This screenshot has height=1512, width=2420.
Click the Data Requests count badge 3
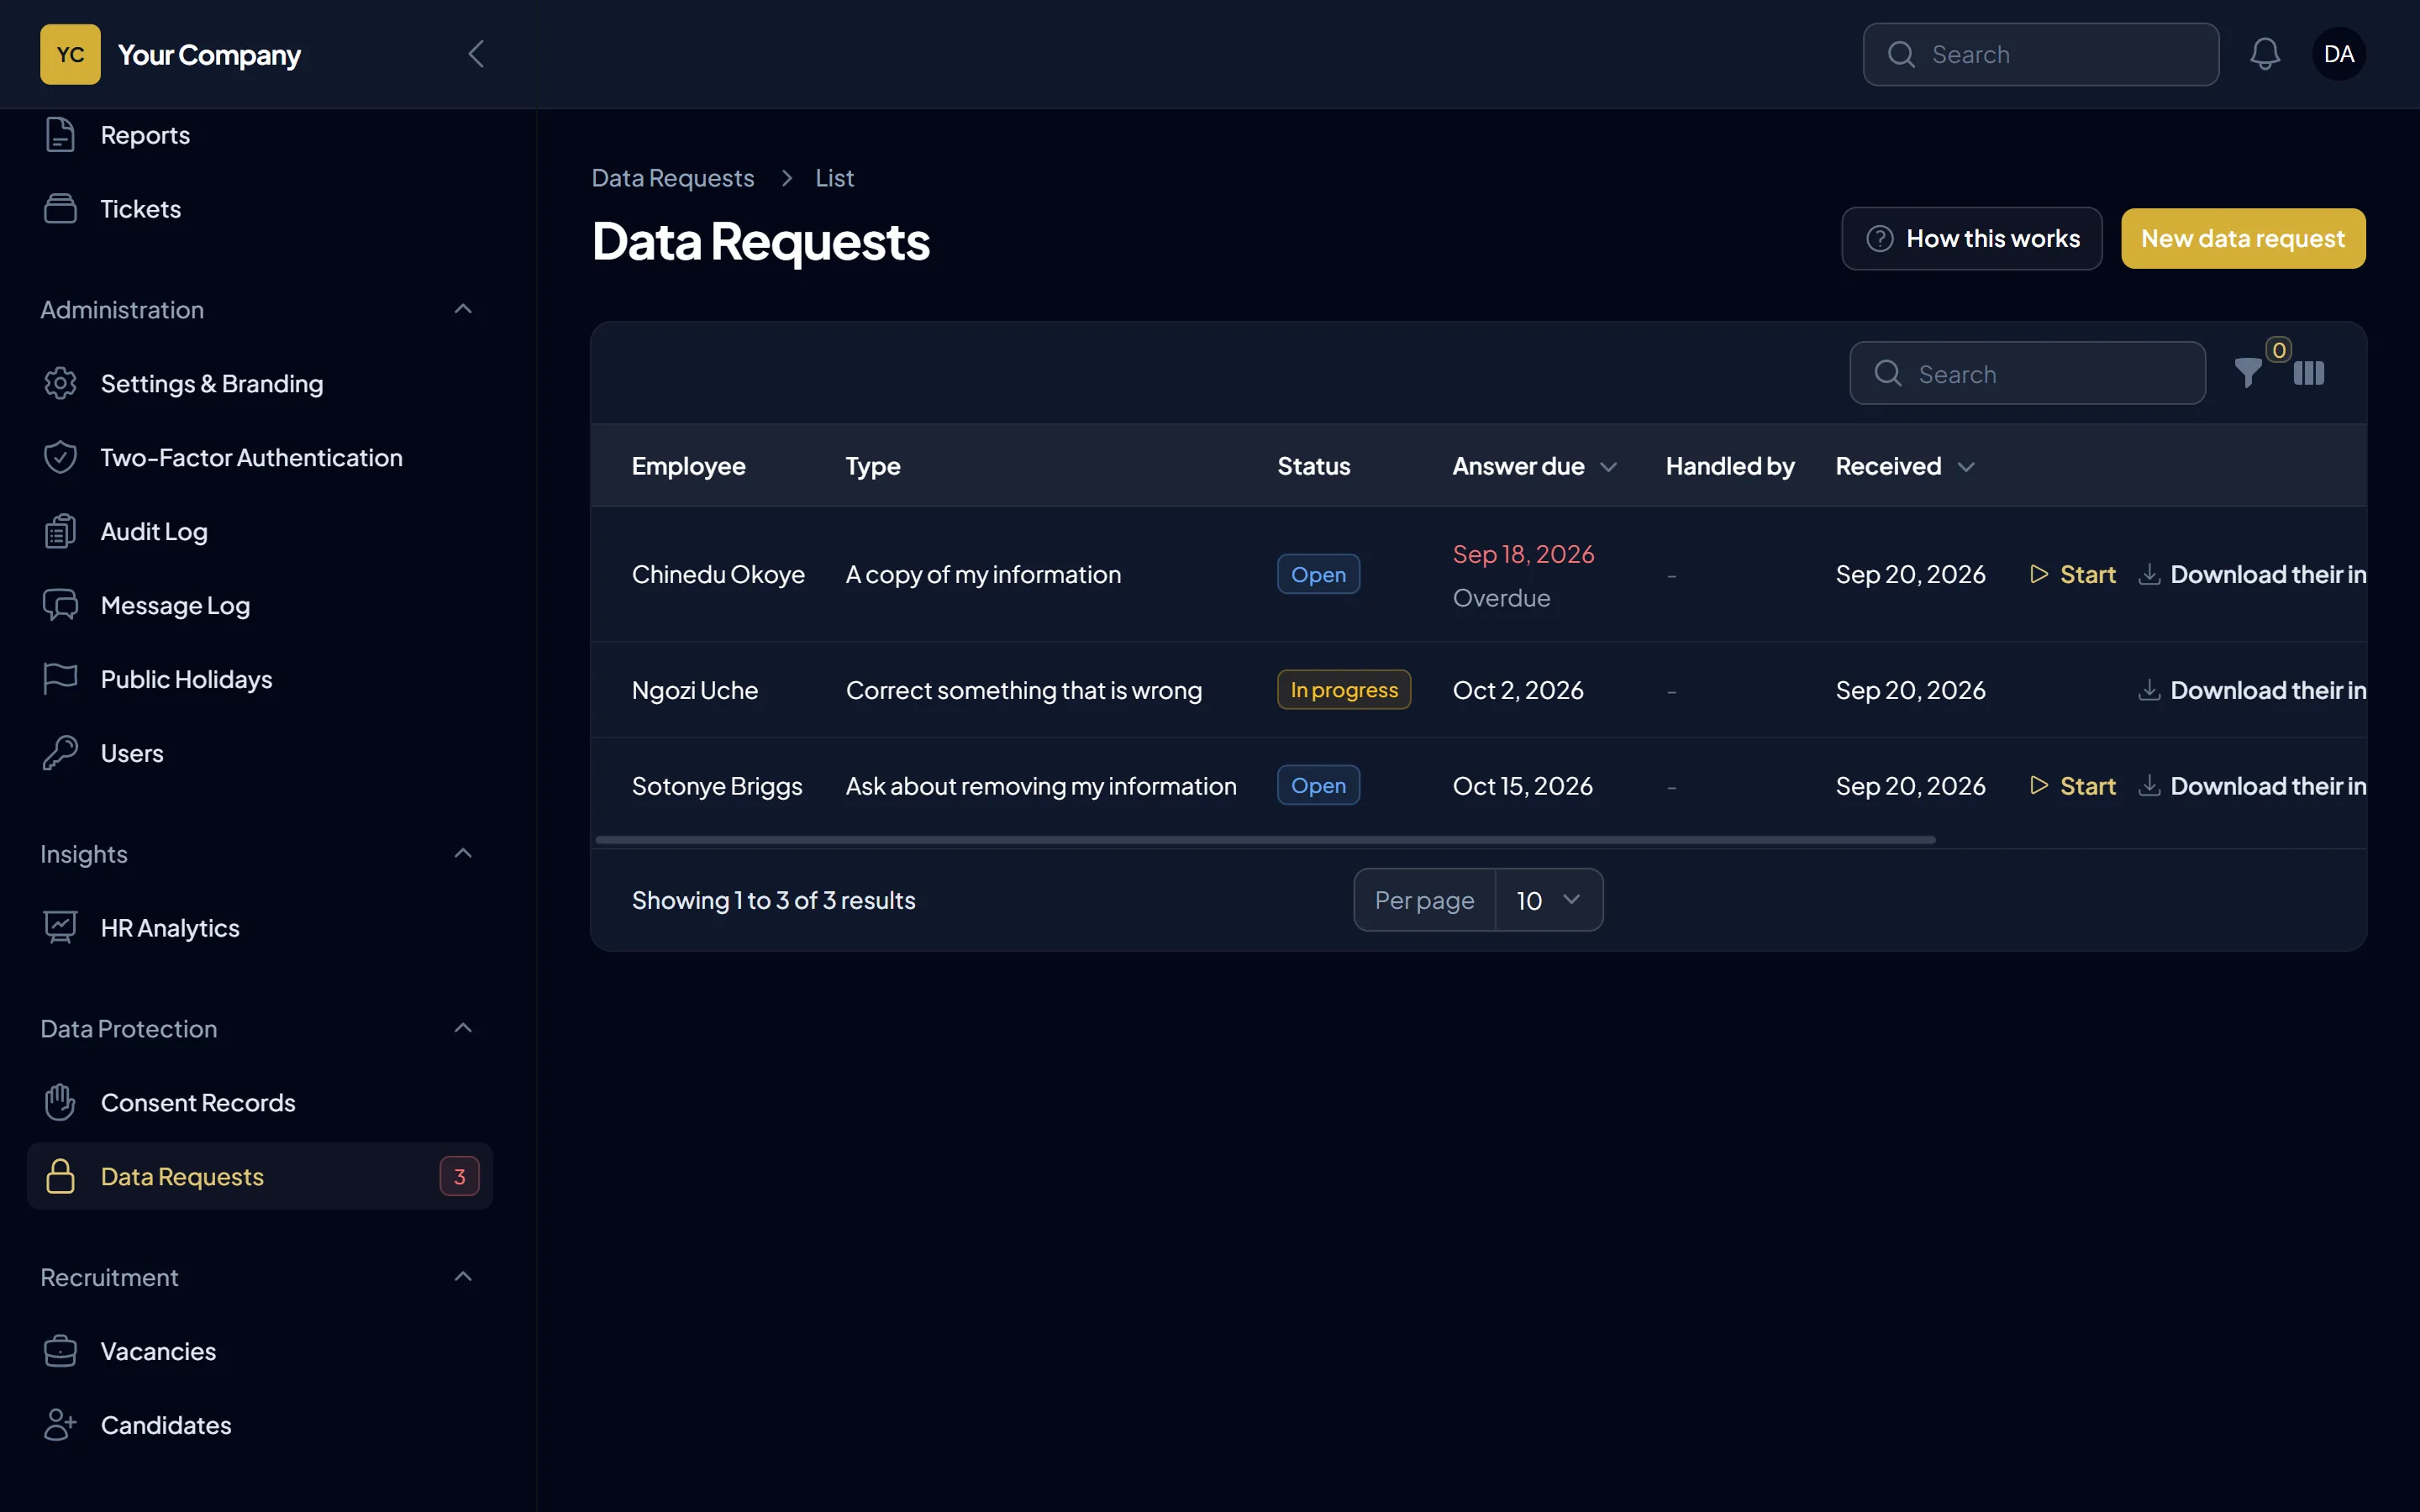click(459, 1176)
